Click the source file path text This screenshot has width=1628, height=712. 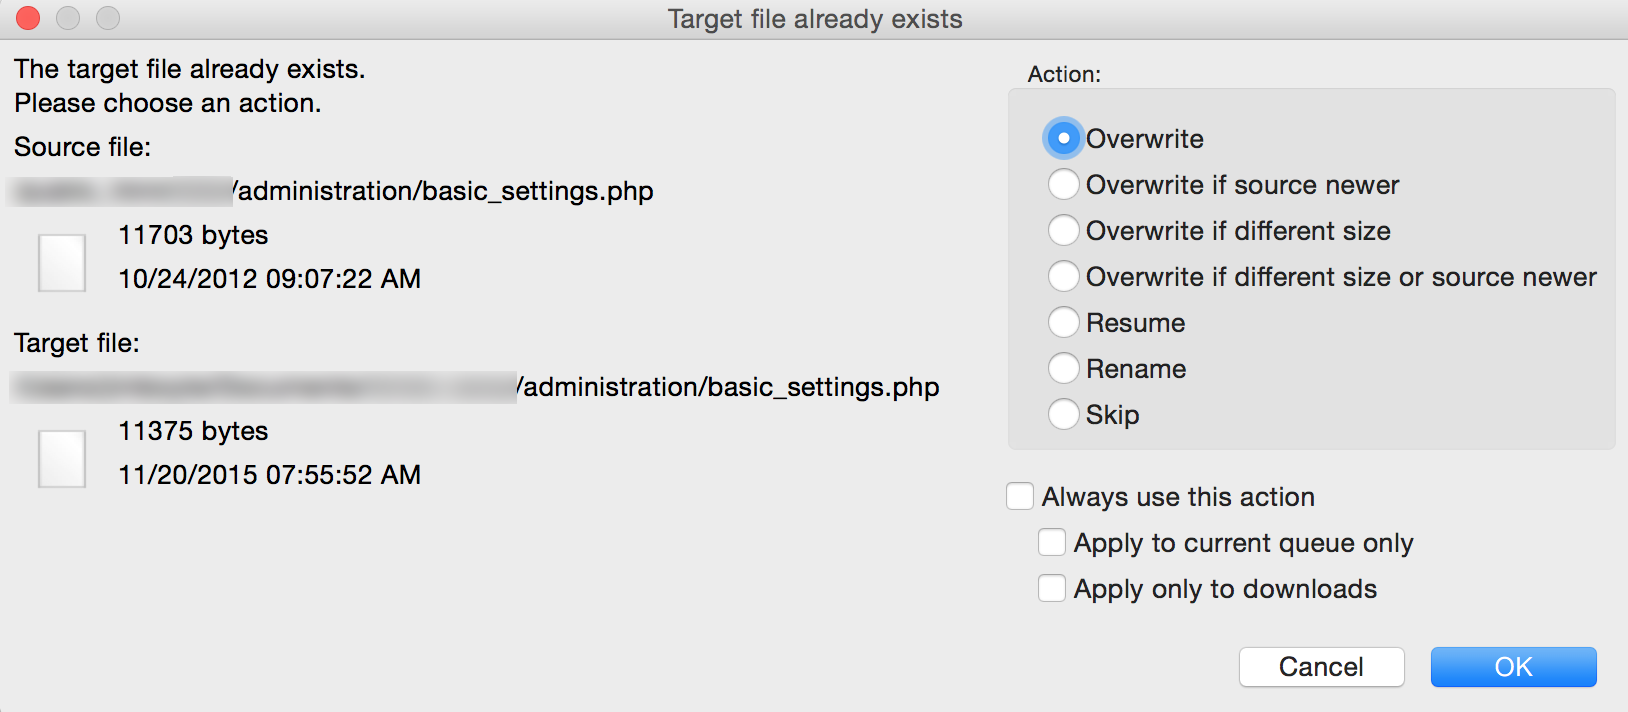445,191
